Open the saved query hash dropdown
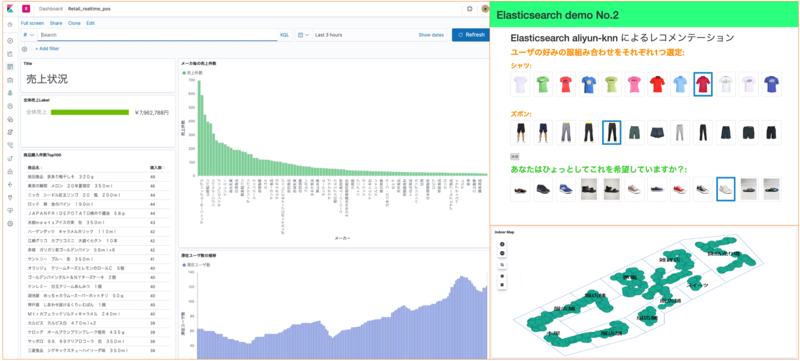 [29, 35]
